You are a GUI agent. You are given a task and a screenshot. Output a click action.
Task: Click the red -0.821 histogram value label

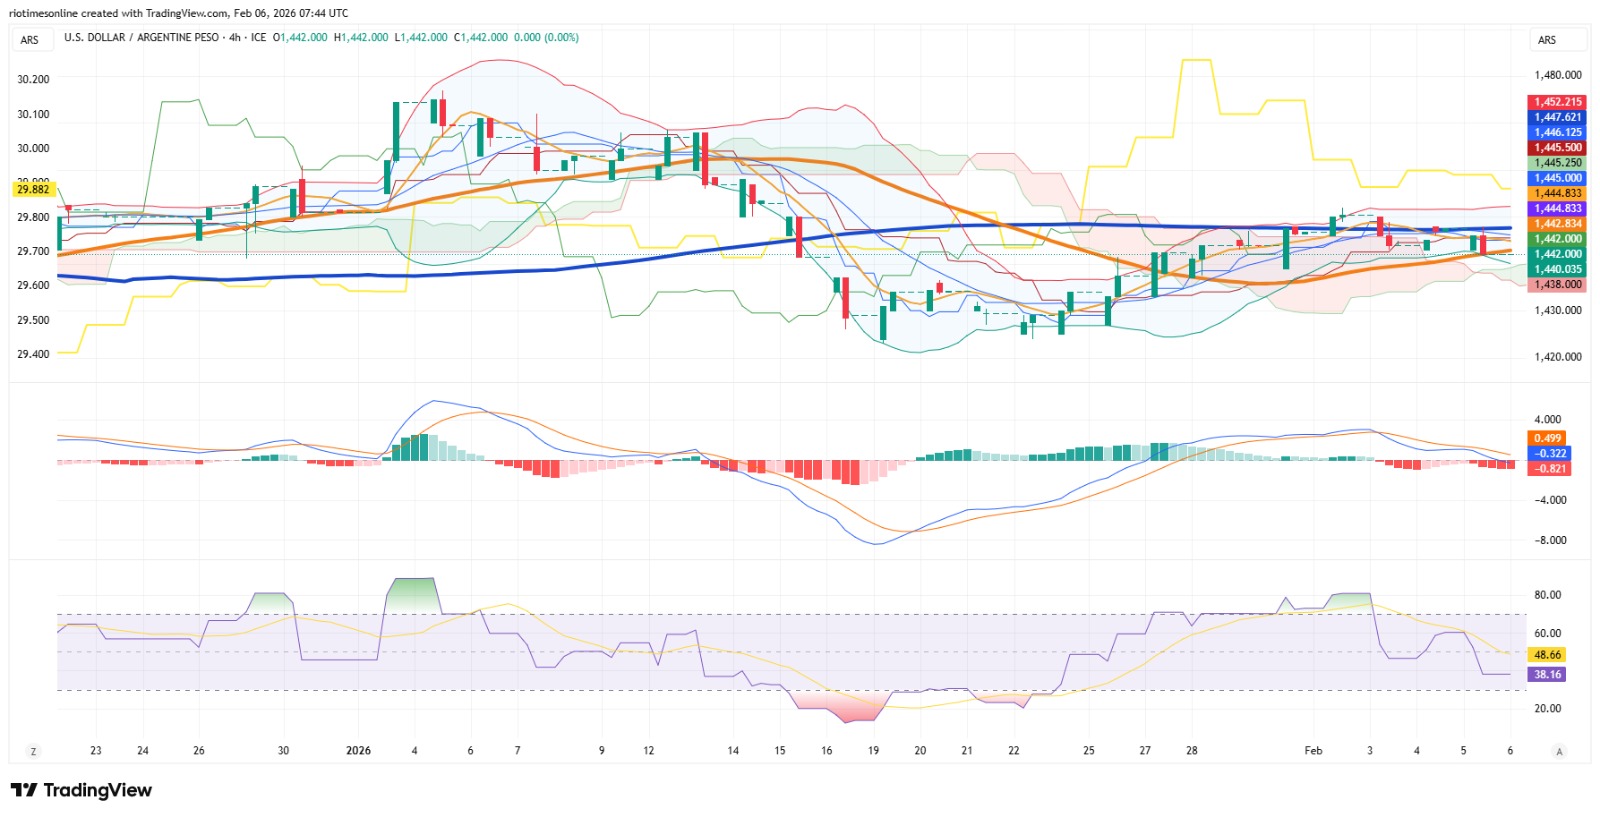tap(1548, 468)
